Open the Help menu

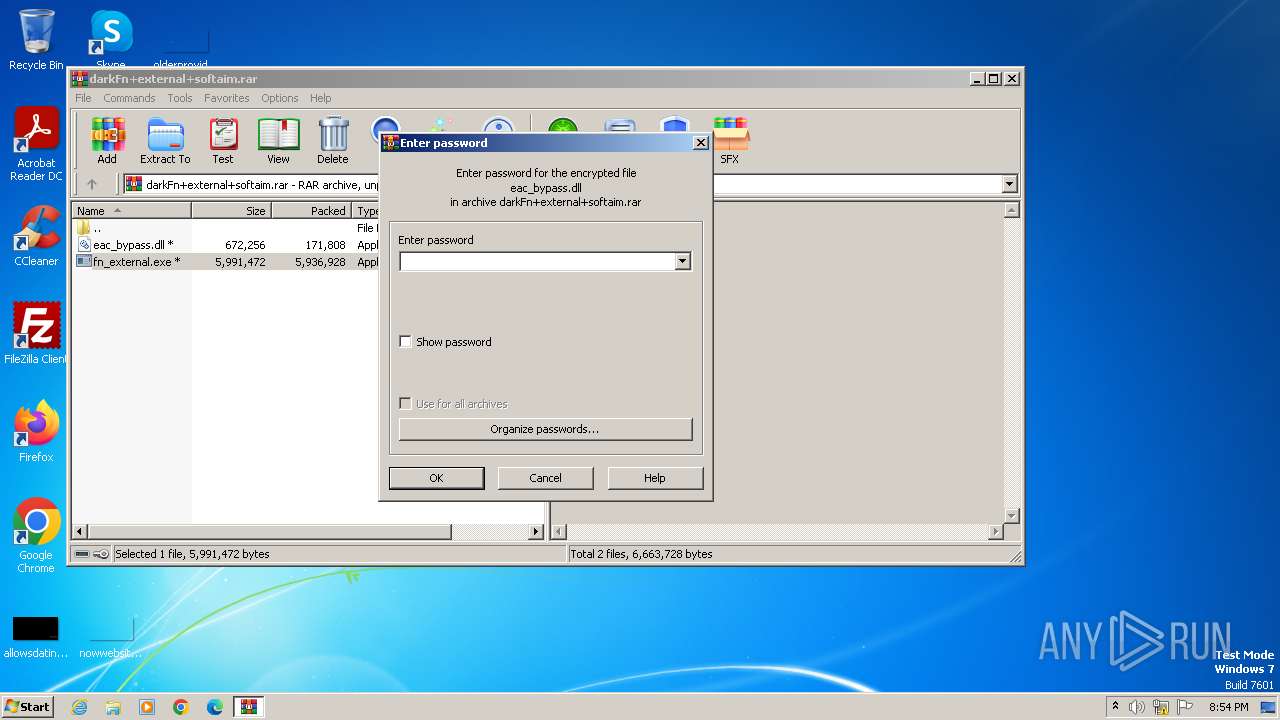[320, 98]
